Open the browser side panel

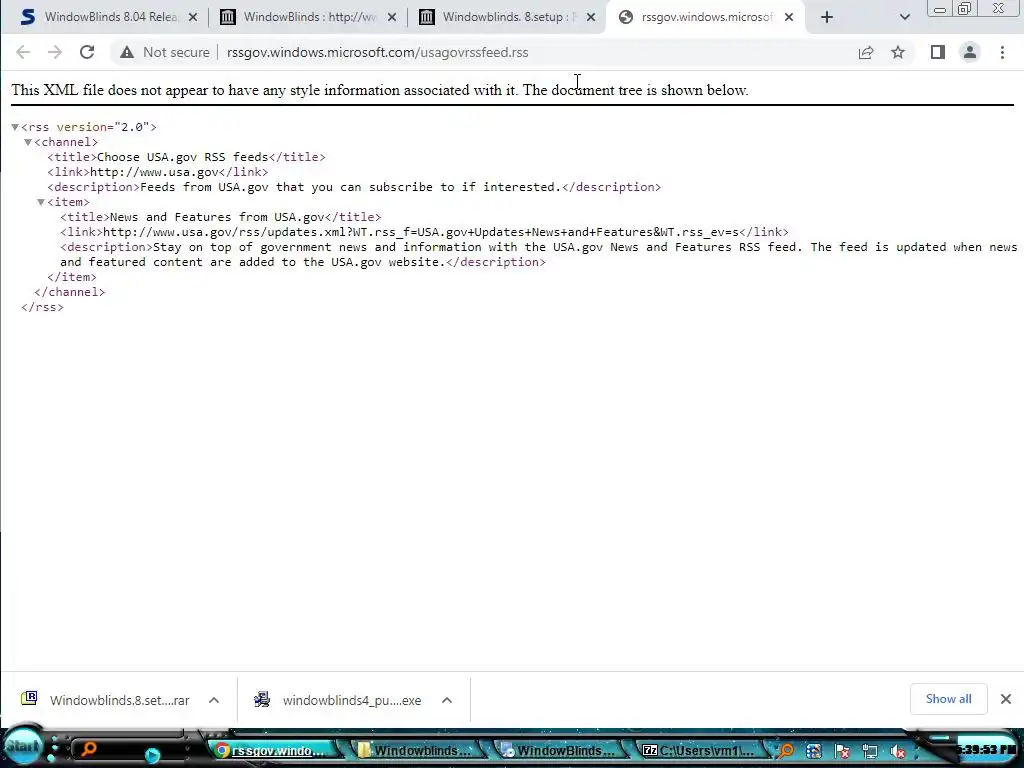point(938,52)
